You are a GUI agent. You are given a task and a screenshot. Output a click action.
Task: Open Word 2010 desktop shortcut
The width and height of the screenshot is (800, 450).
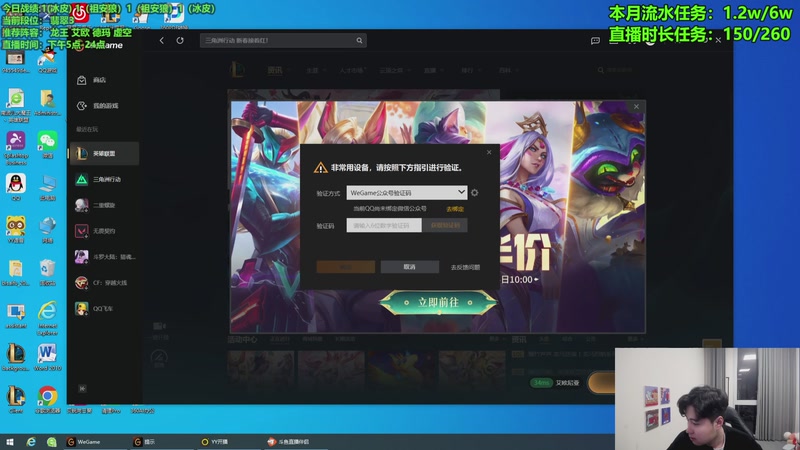[x=47, y=357]
